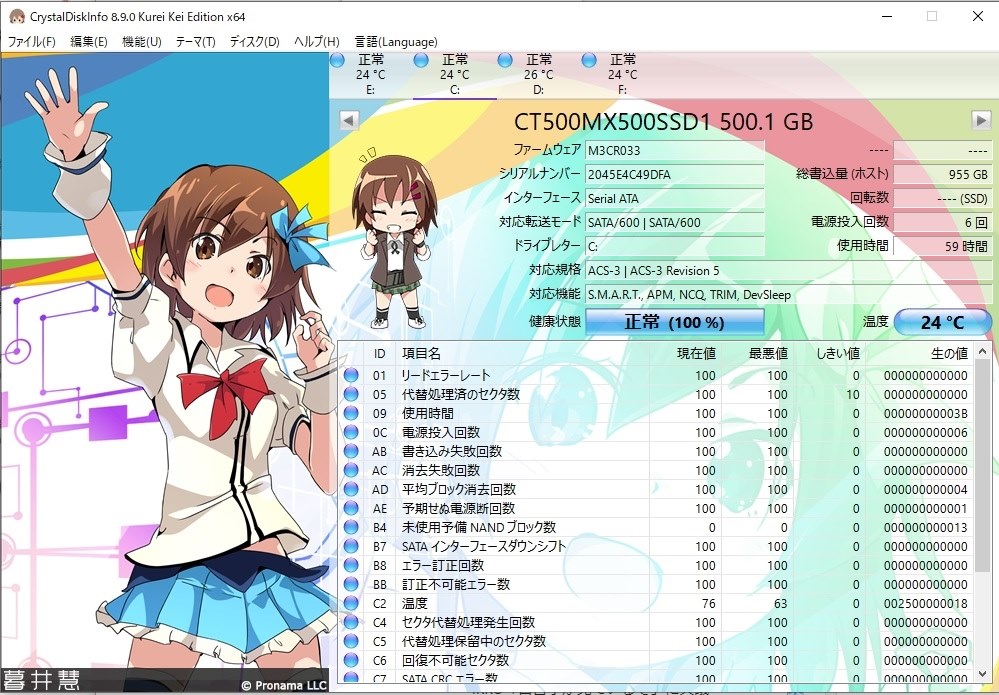The width and height of the screenshot is (999, 695).
Task: Click the 59 時間 power-on hours value
Action: point(942,247)
